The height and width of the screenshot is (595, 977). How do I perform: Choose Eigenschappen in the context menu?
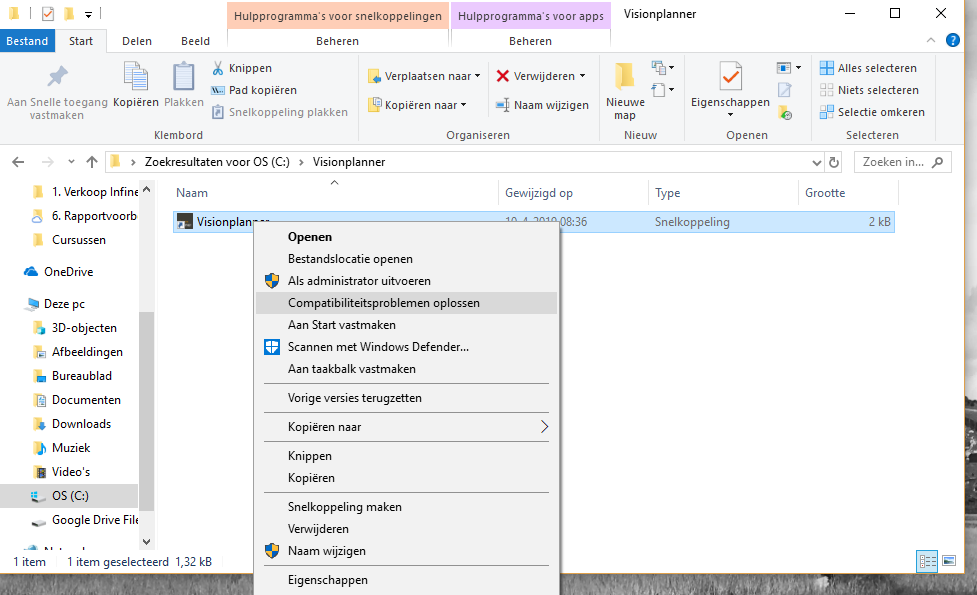(406, 580)
